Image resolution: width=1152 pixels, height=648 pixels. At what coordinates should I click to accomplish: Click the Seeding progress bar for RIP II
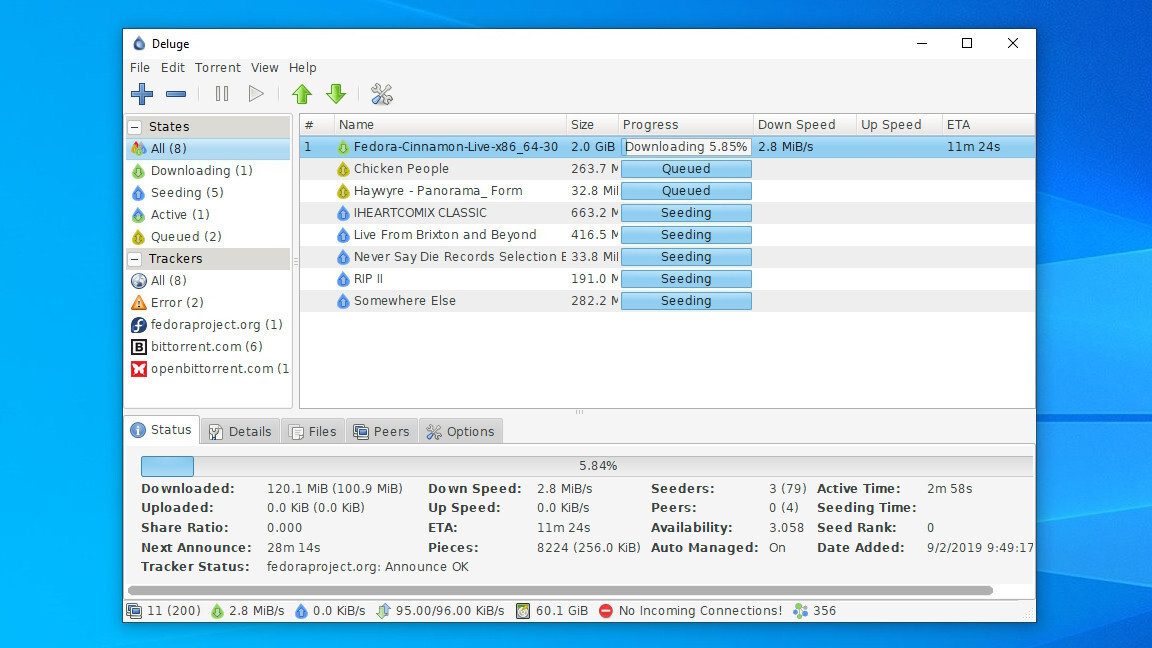[686, 279]
